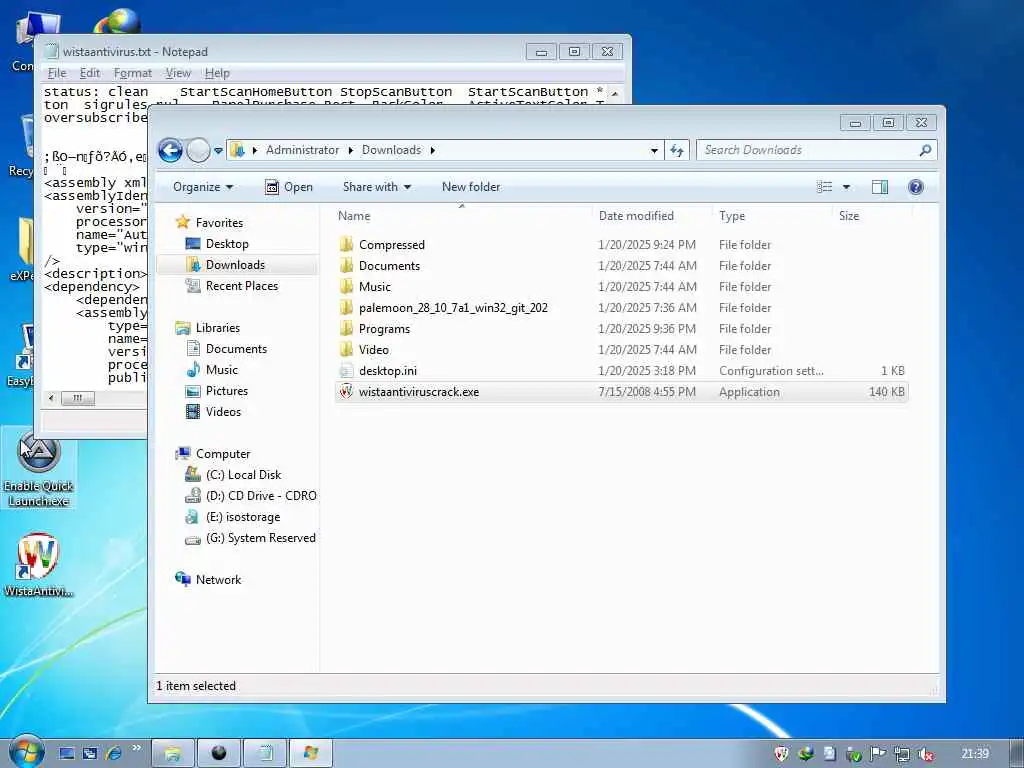This screenshot has height=768, width=1024.
Task: Open the Music library
Action: point(221,370)
